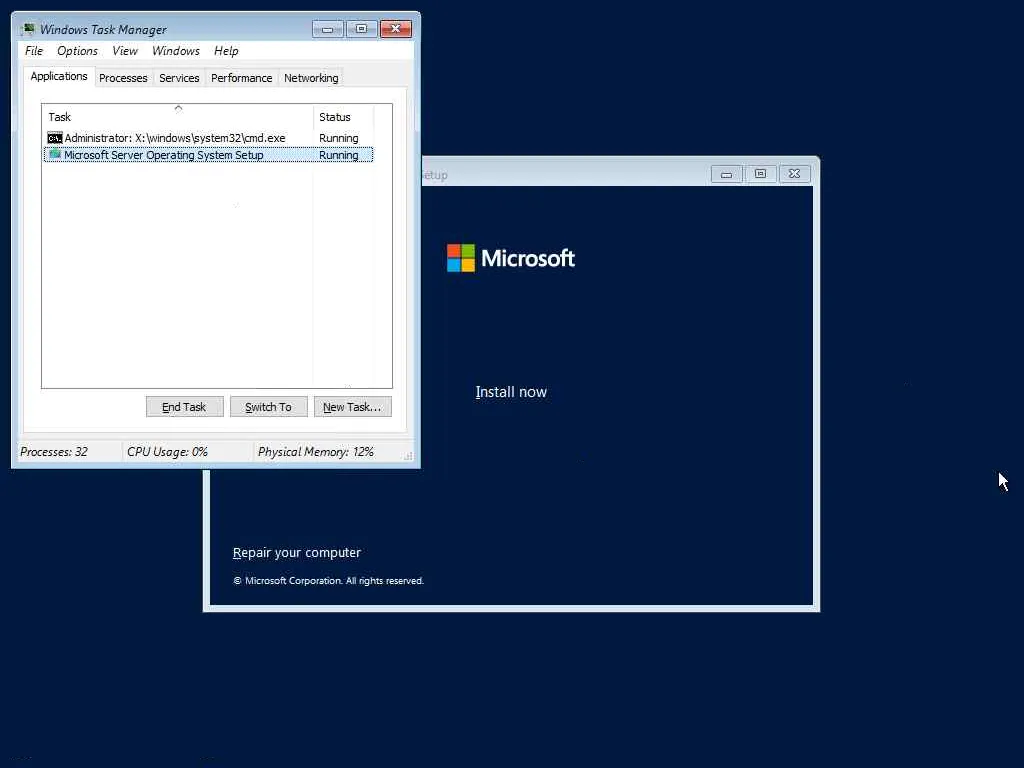Minimize the Setup window
This screenshot has height=768, width=1024.
pos(726,174)
